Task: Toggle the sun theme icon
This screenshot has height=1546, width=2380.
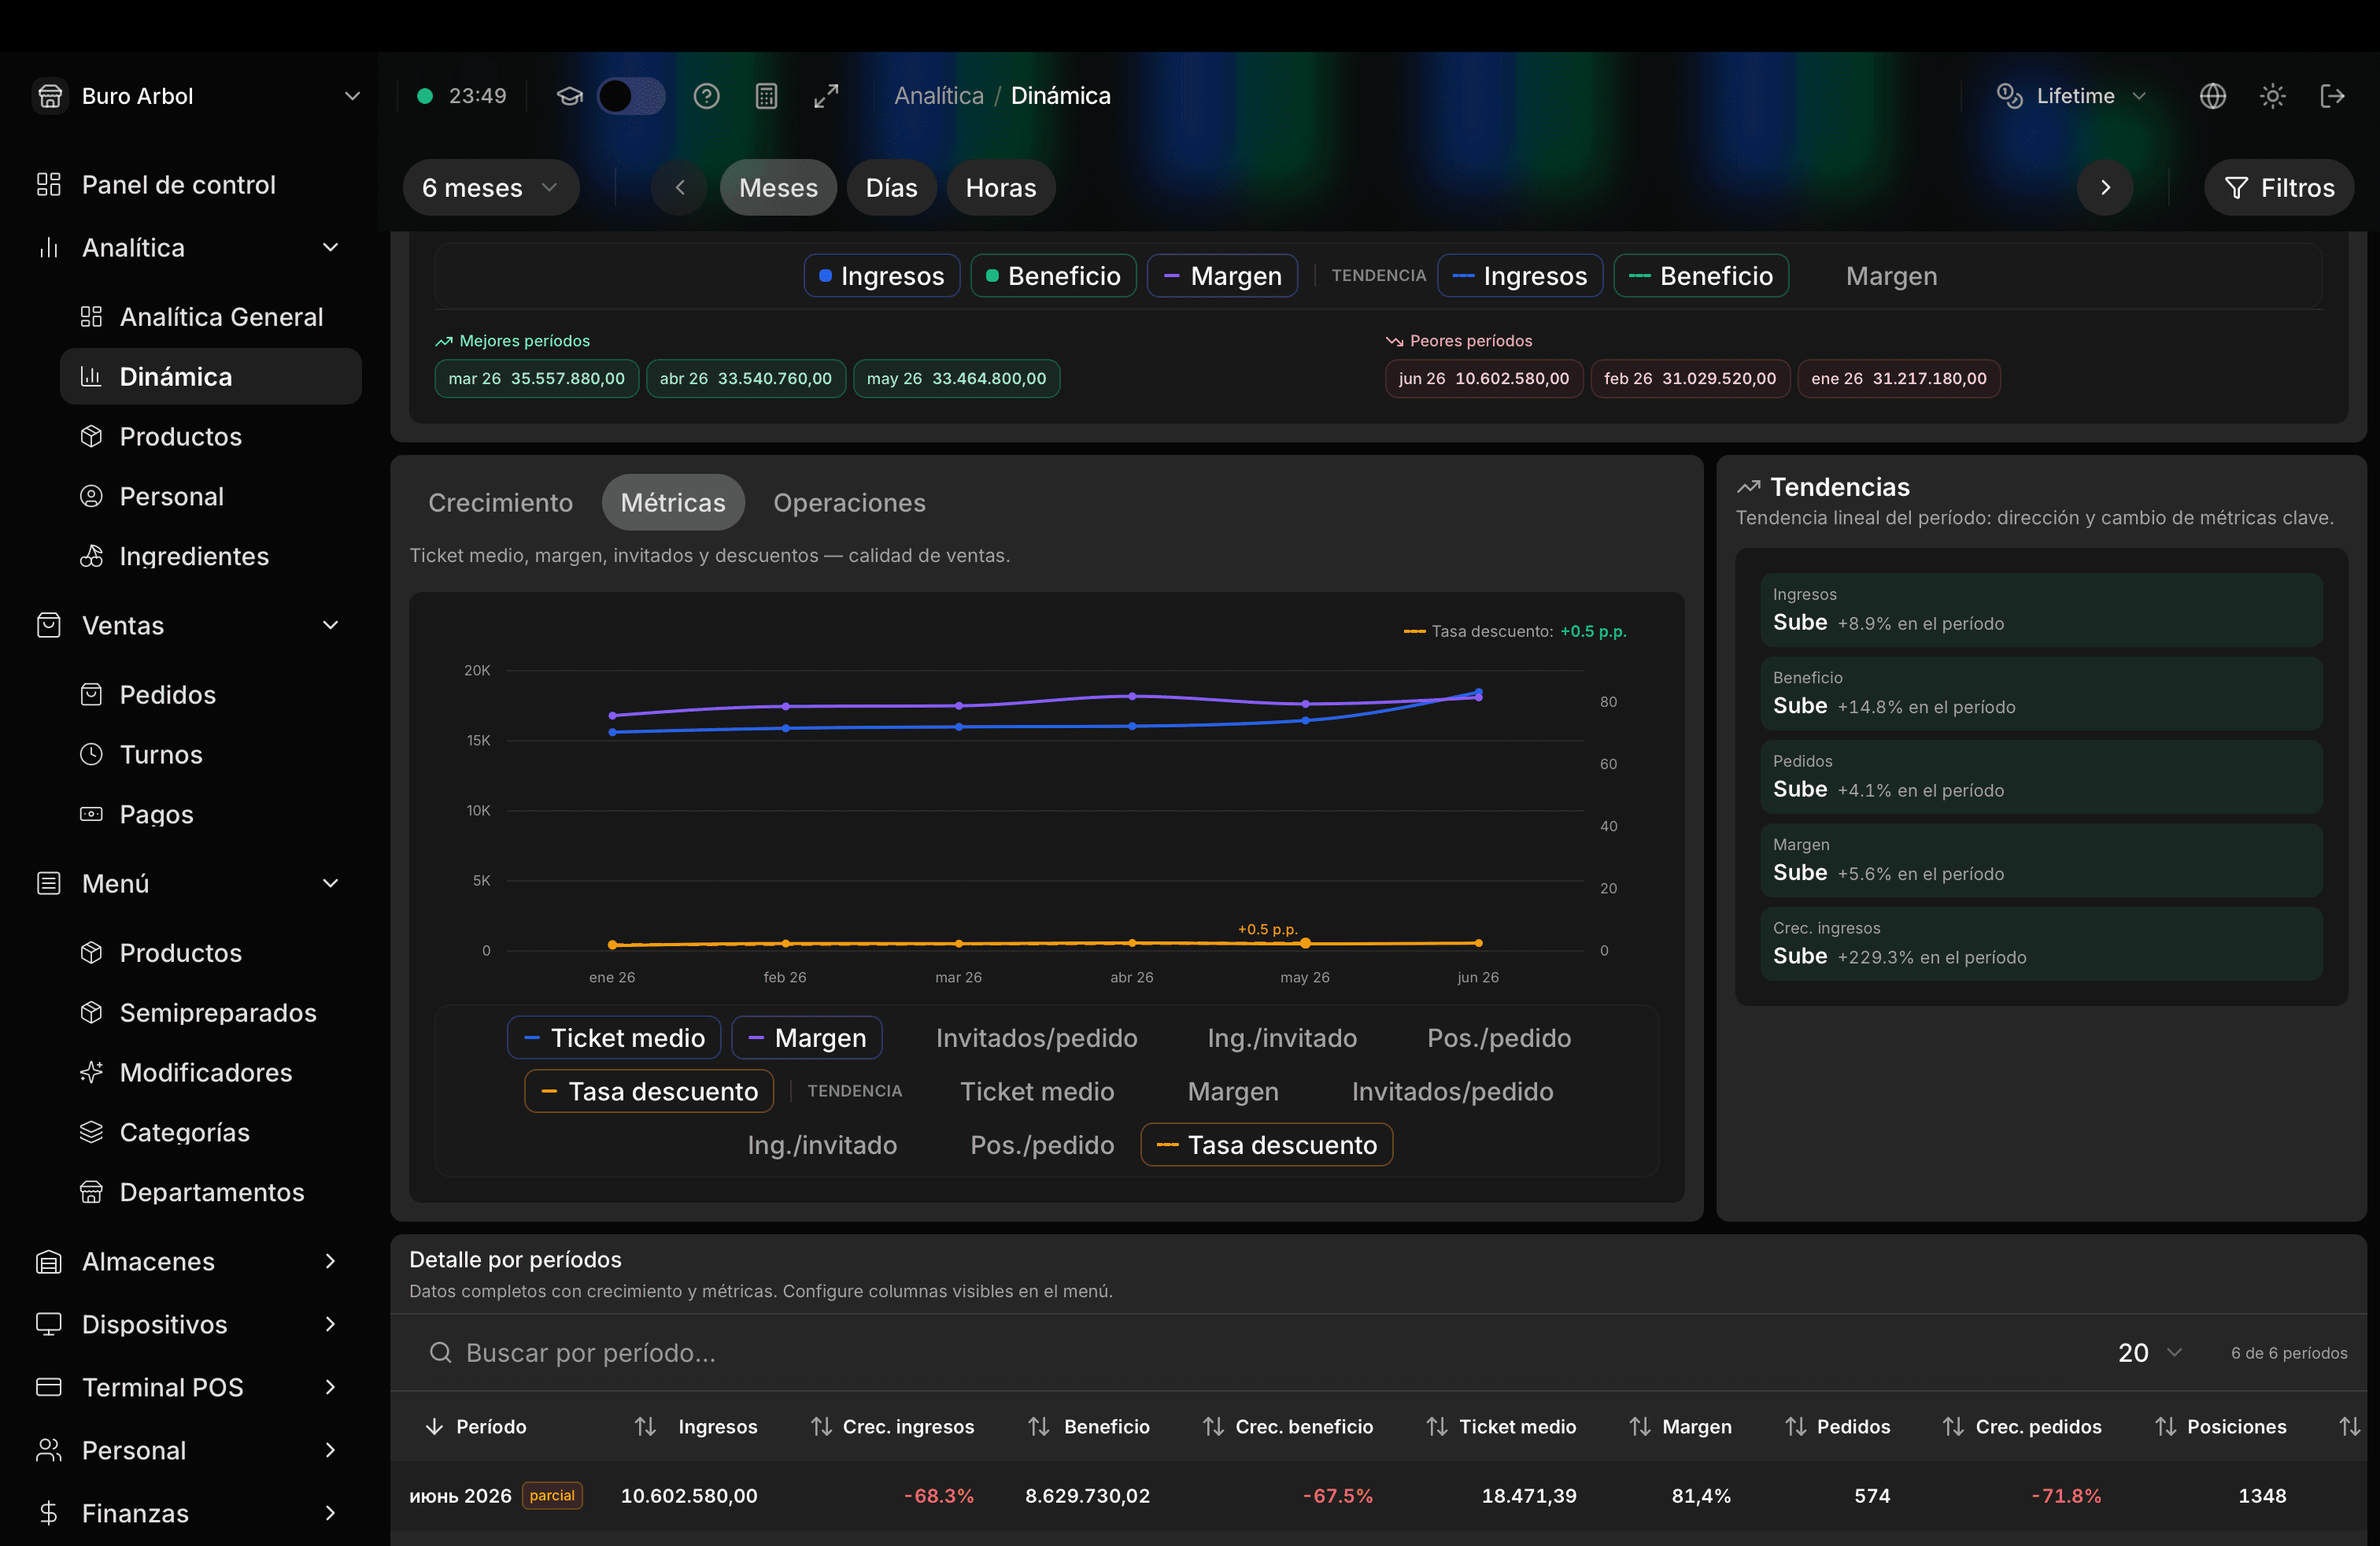Action: click(x=2273, y=96)
